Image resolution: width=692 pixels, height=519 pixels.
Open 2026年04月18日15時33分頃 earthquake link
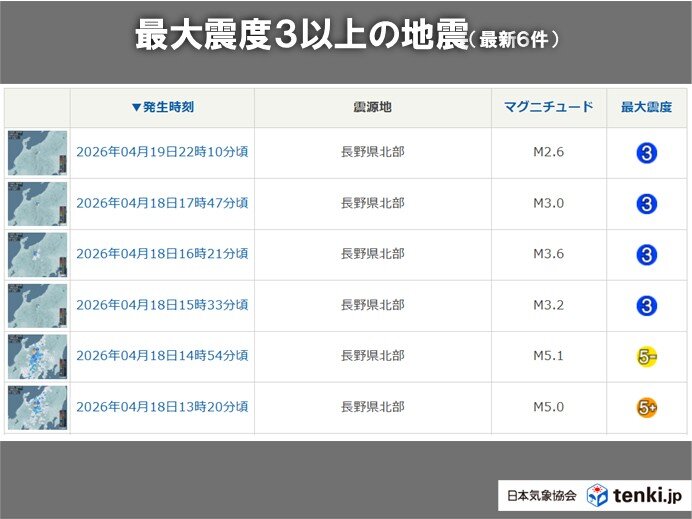pos(162,305)
